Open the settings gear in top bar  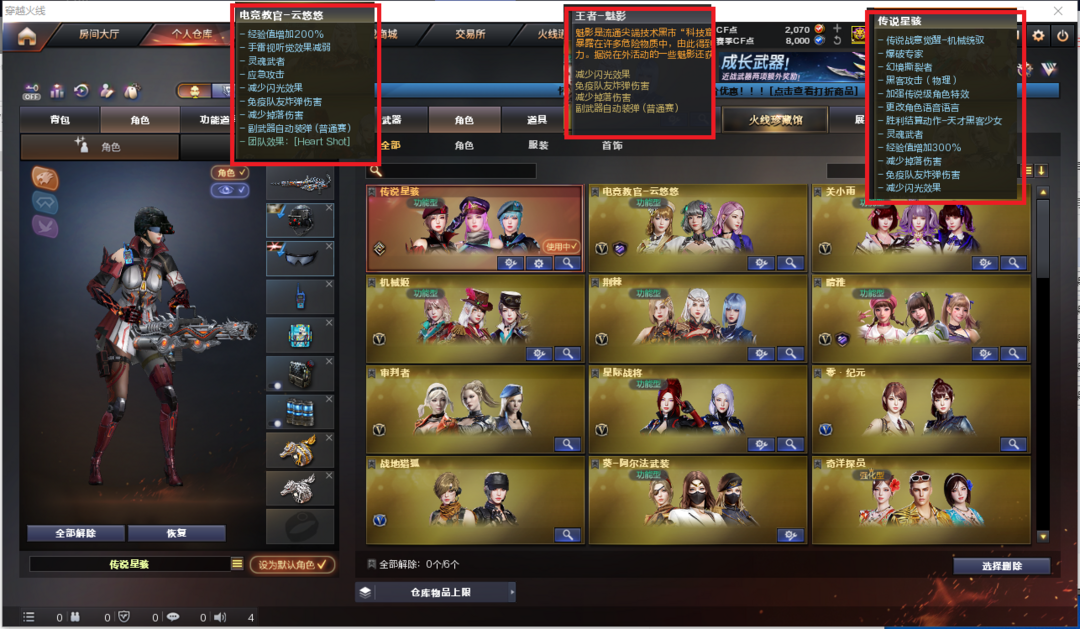[1038, 36]
